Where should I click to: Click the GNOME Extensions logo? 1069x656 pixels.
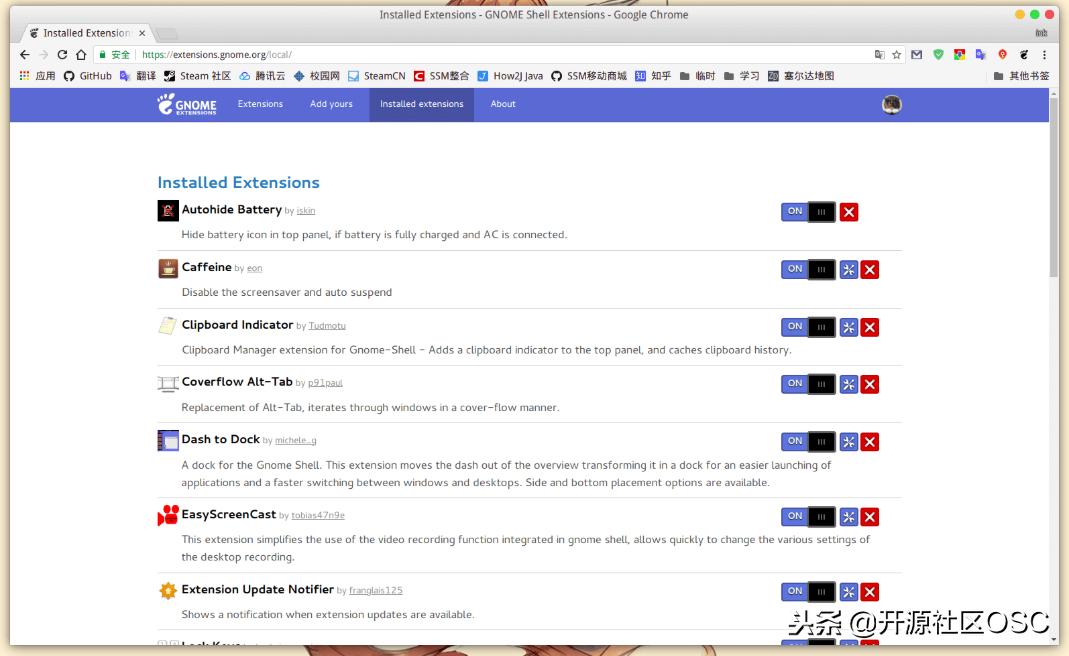[187, 104]
